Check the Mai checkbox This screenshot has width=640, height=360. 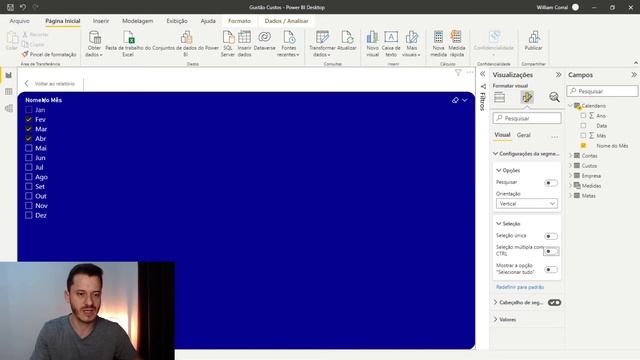(x=29, y=148)
